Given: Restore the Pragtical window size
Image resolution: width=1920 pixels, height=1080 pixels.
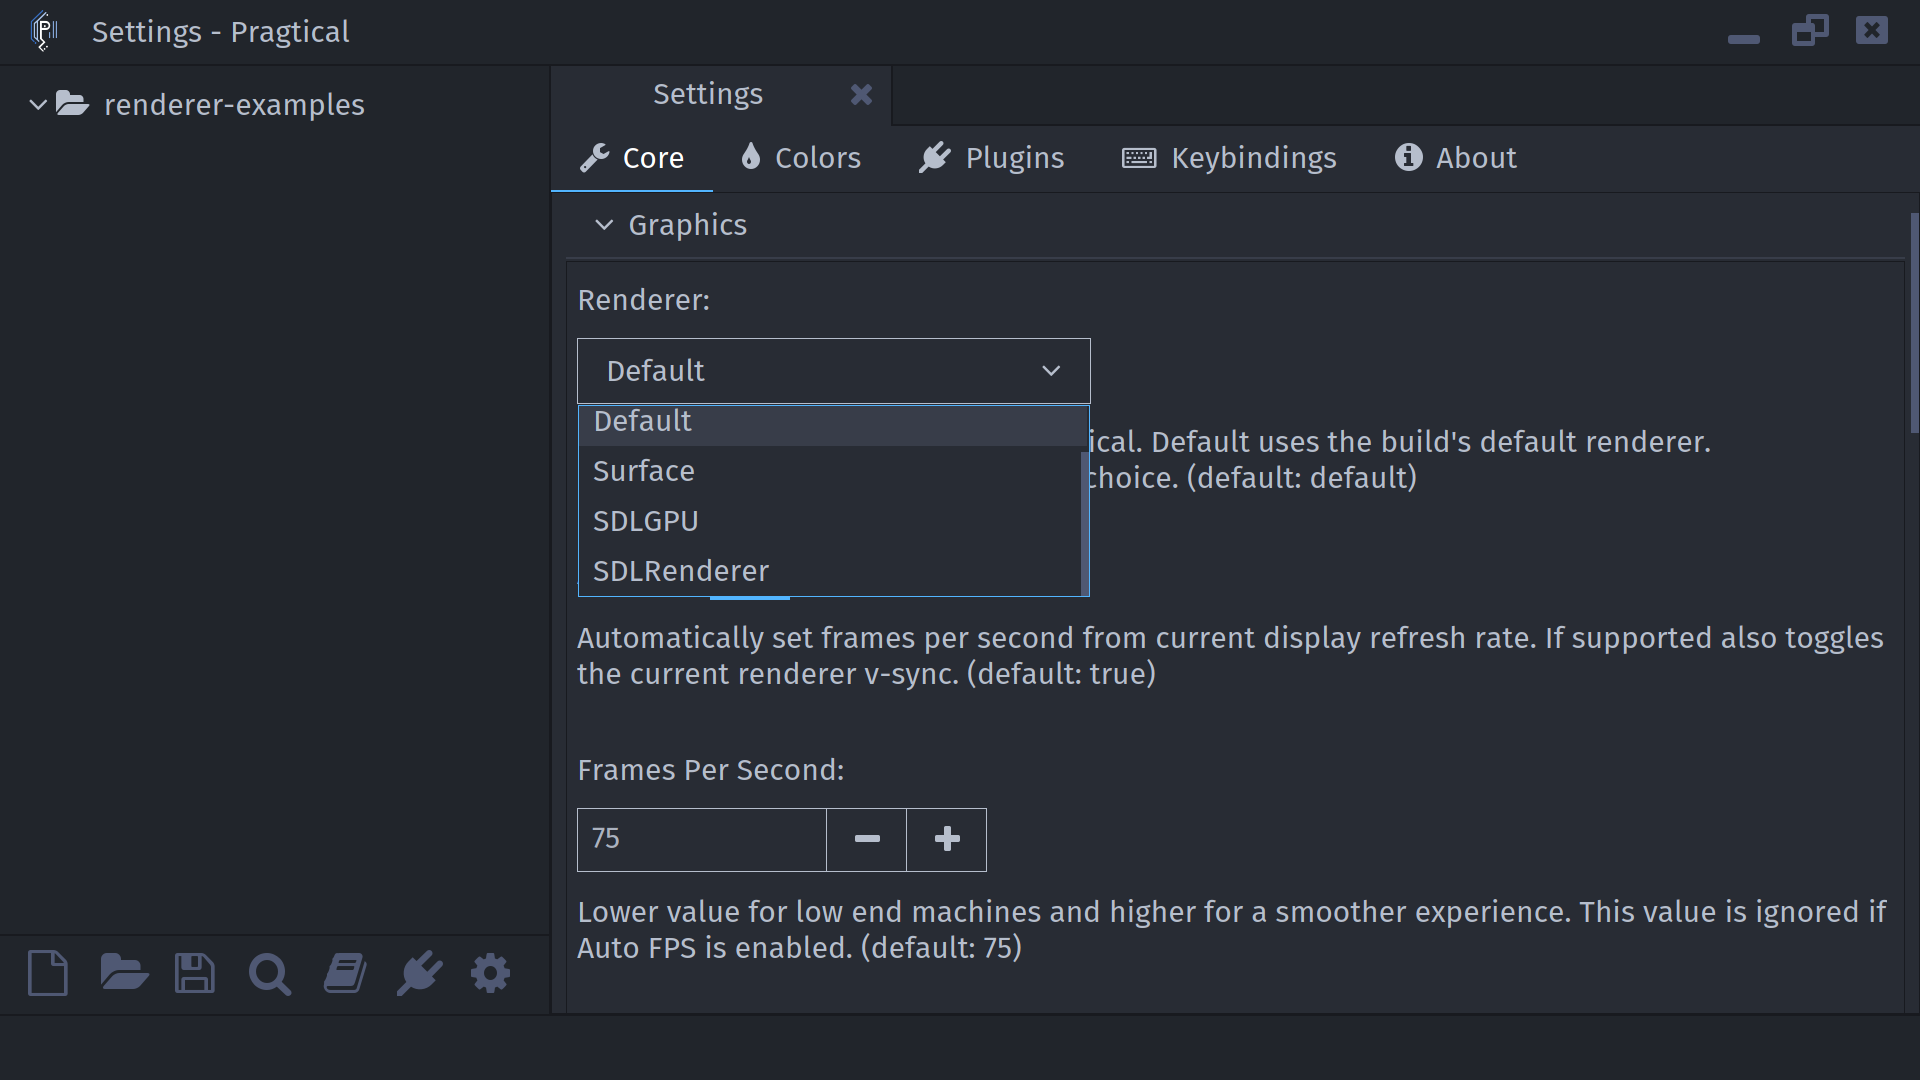Looking at the screenshot, I should click(x=1809, y=31).
